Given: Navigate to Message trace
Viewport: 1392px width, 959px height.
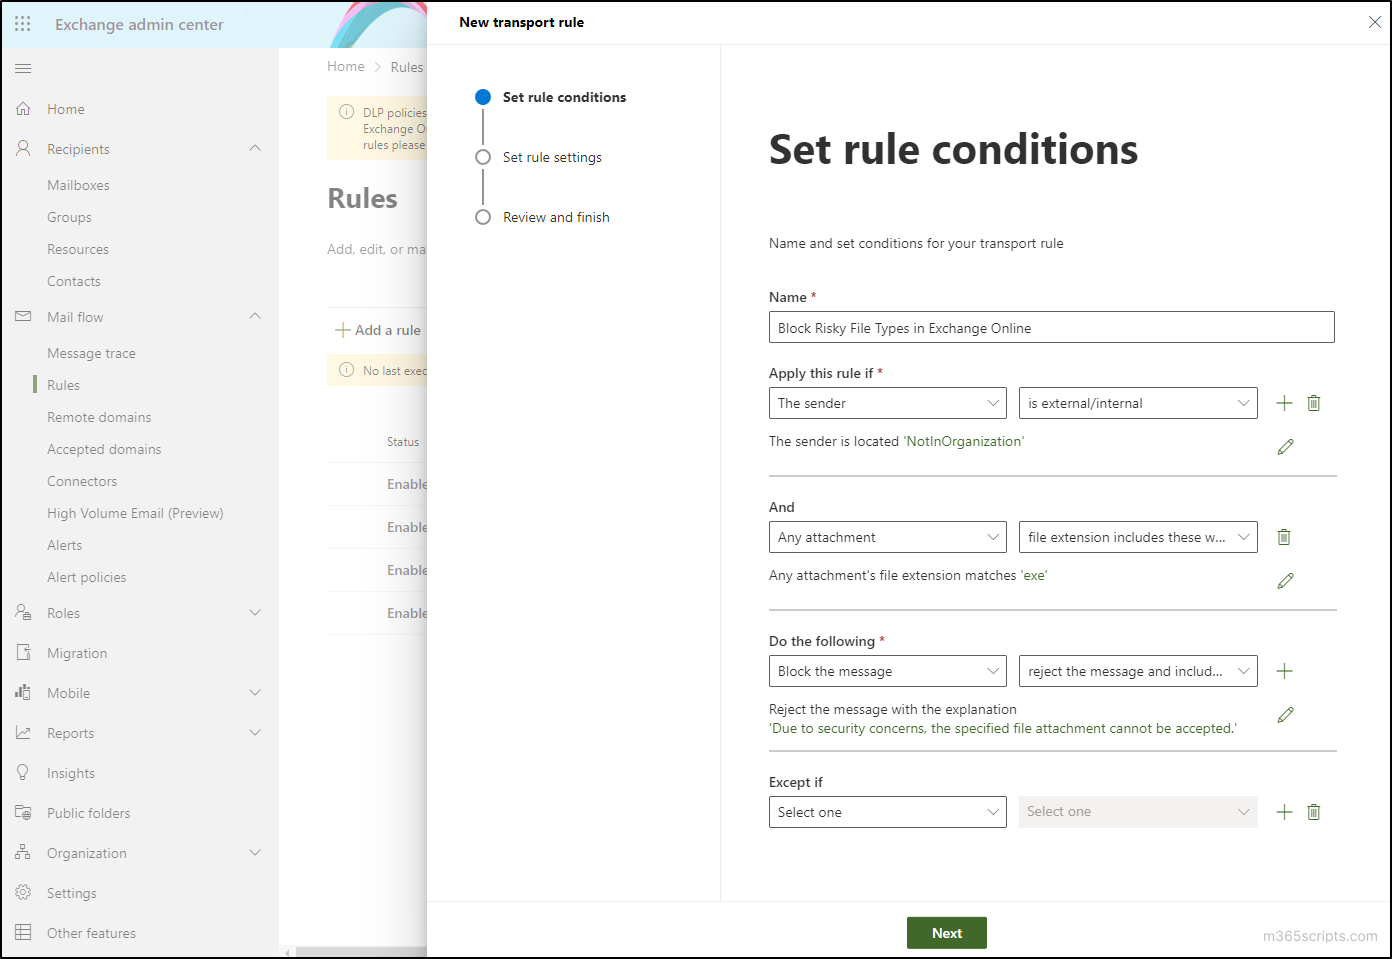Looking at the screenshot, I should click(x=91, y=353).
